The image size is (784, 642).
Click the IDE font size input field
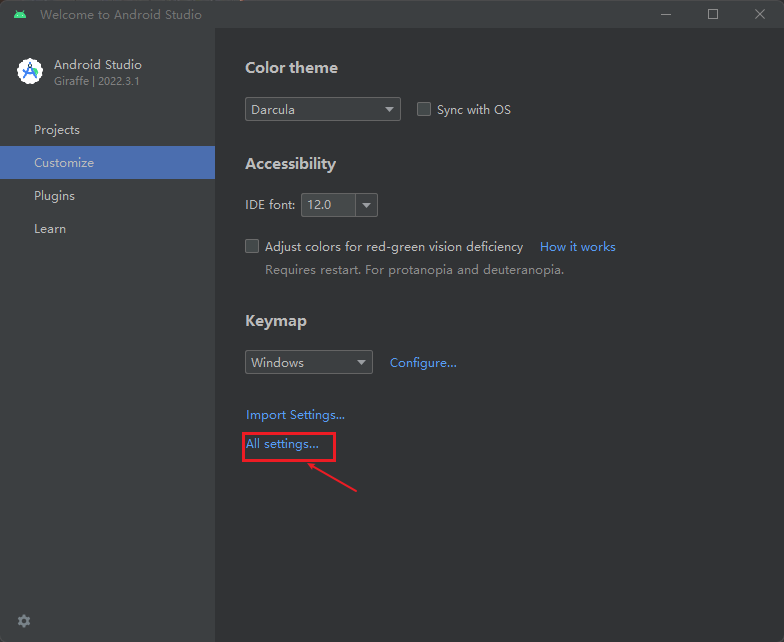327,205
